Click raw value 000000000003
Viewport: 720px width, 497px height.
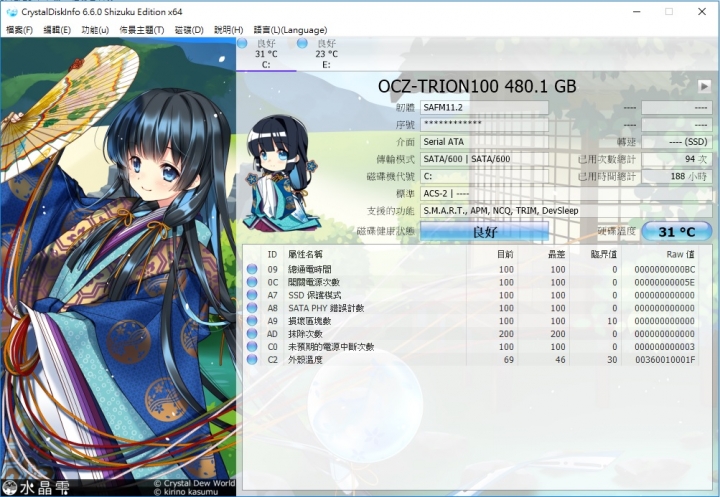point(664,347)
